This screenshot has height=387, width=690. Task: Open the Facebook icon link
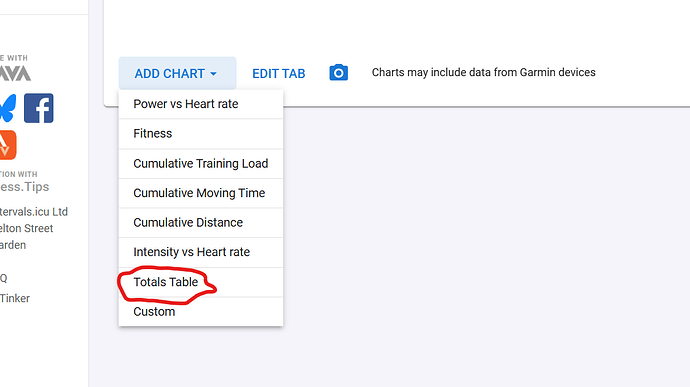pos(39,108)
